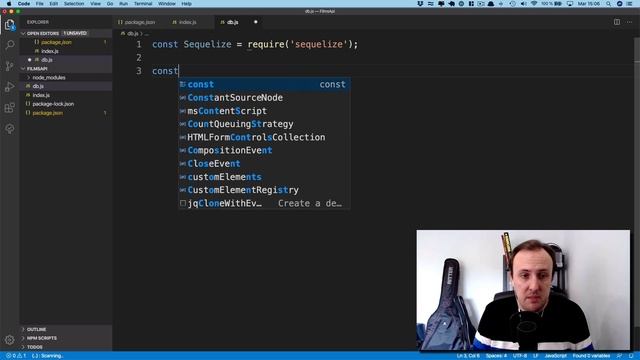Expand the OUTLINE section
The width and height of the screenshot is (640, 360).
[x=66, y=329]
